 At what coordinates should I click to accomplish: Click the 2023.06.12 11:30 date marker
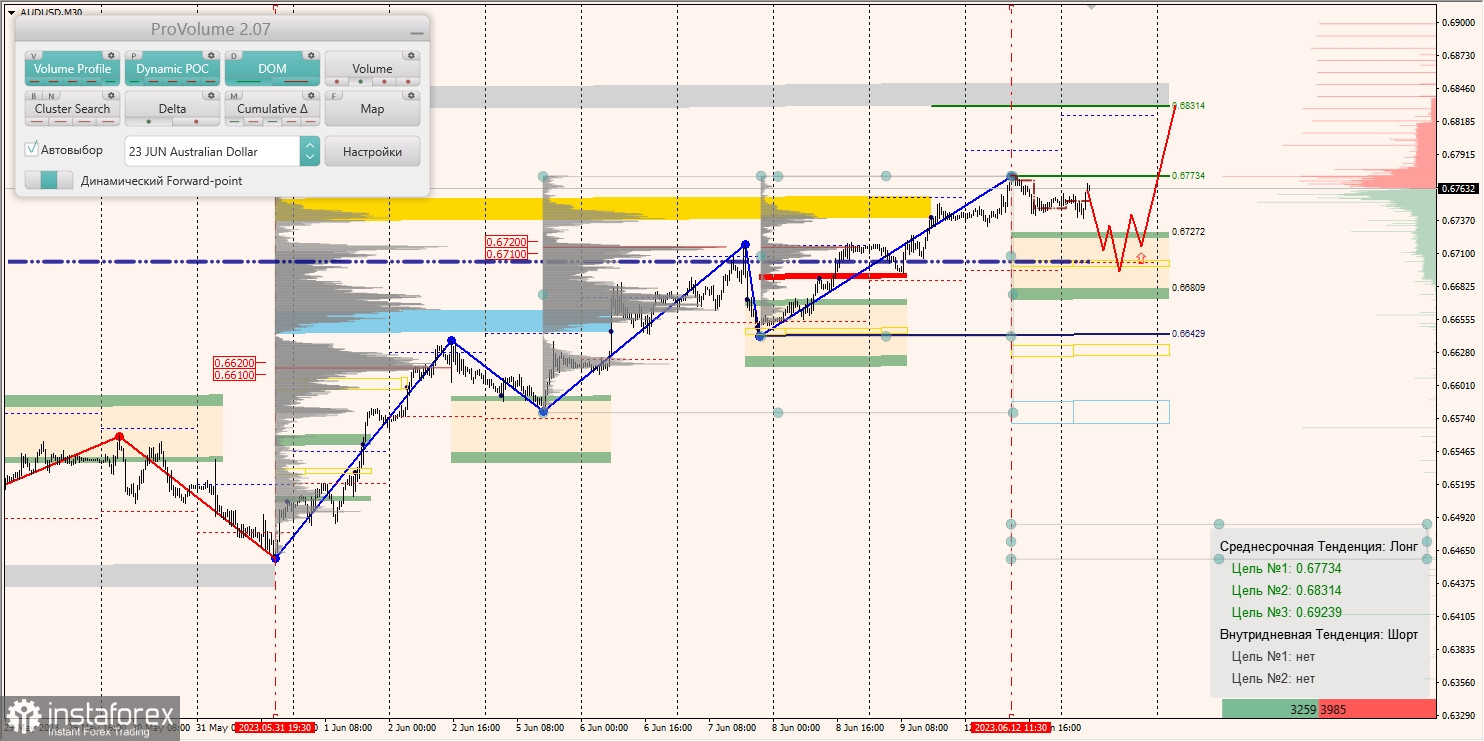(1010, 728)
